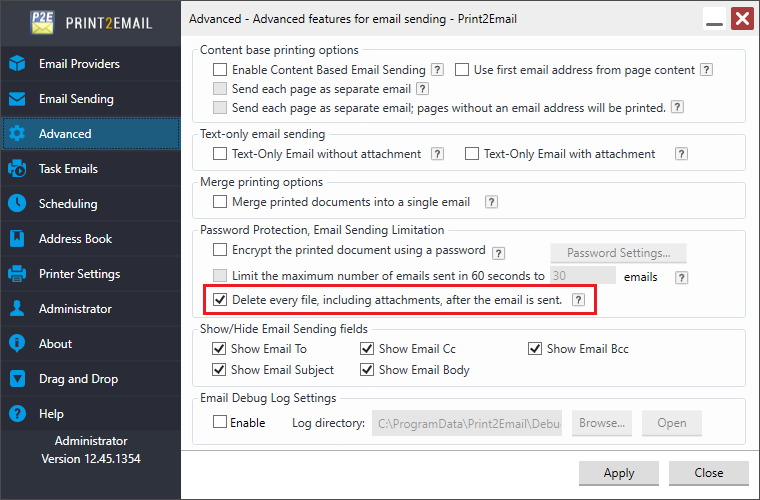Viewport: 760px width, 500px height.
Task: Click the Email Sending envelope icon
Action: coord(17,99)
